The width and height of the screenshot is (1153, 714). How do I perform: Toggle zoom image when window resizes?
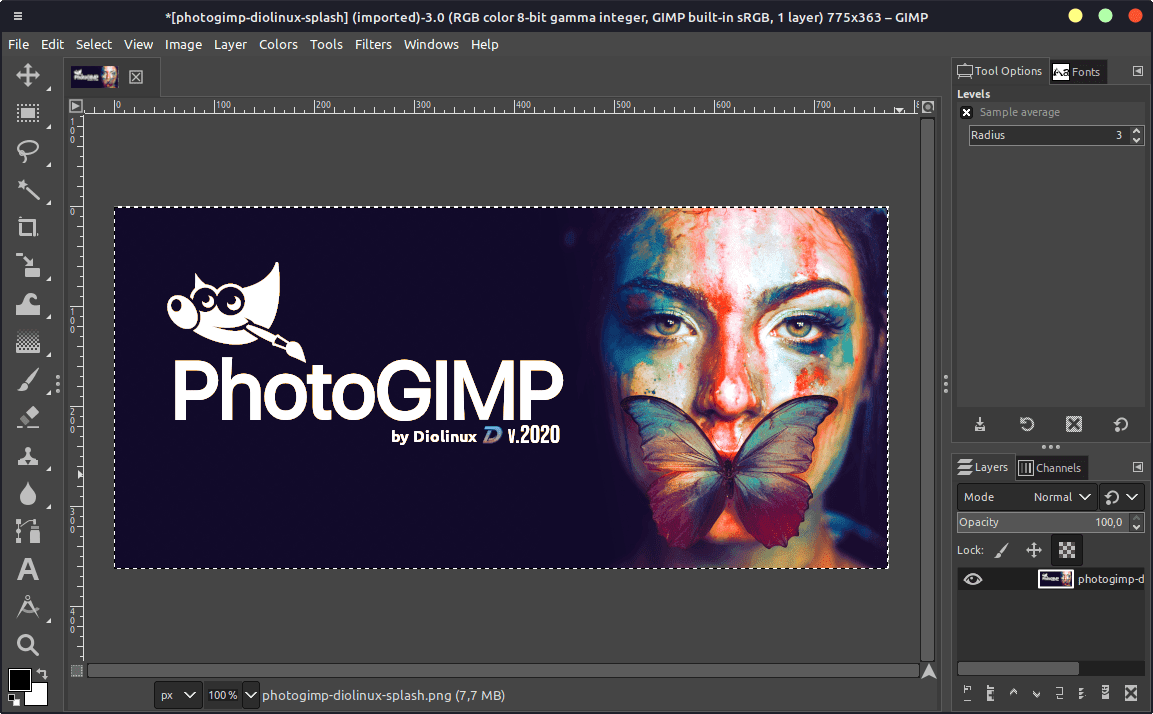[929, 107]
